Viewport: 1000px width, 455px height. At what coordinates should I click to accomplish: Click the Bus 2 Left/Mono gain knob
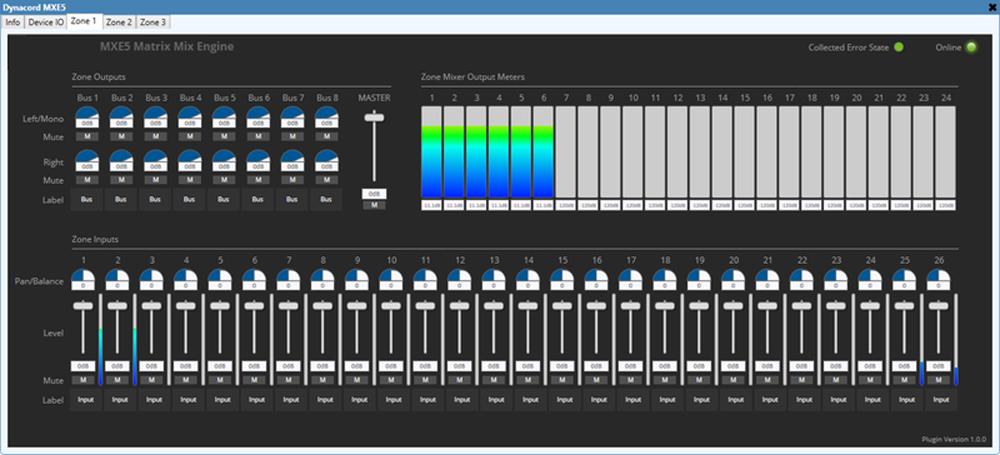tap(121, 113)
